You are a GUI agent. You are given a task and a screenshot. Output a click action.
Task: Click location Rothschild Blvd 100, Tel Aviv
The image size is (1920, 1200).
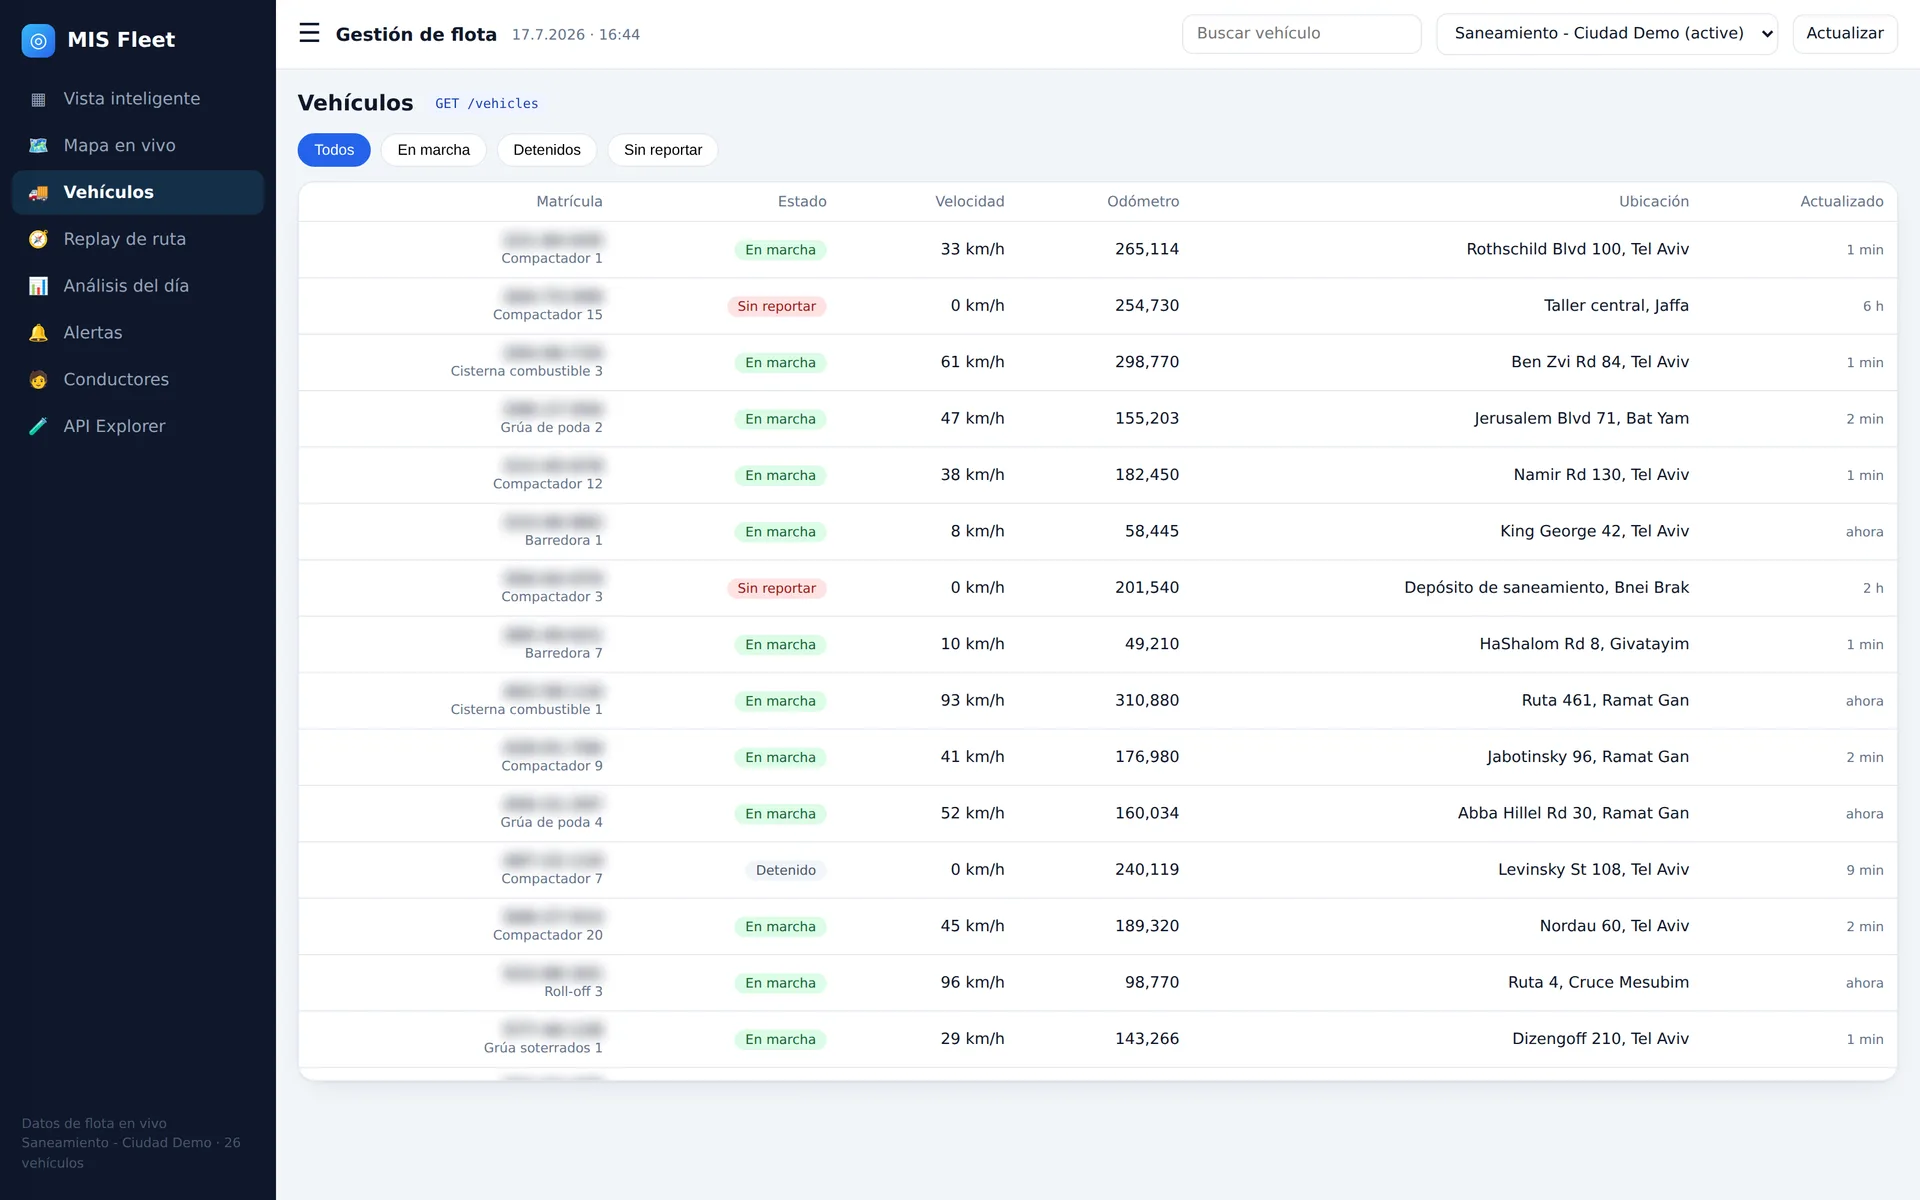[x=1577, y=249]
